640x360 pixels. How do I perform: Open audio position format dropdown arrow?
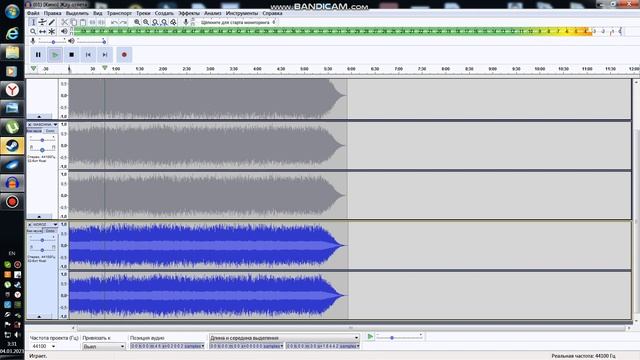(x=202, y=346)
